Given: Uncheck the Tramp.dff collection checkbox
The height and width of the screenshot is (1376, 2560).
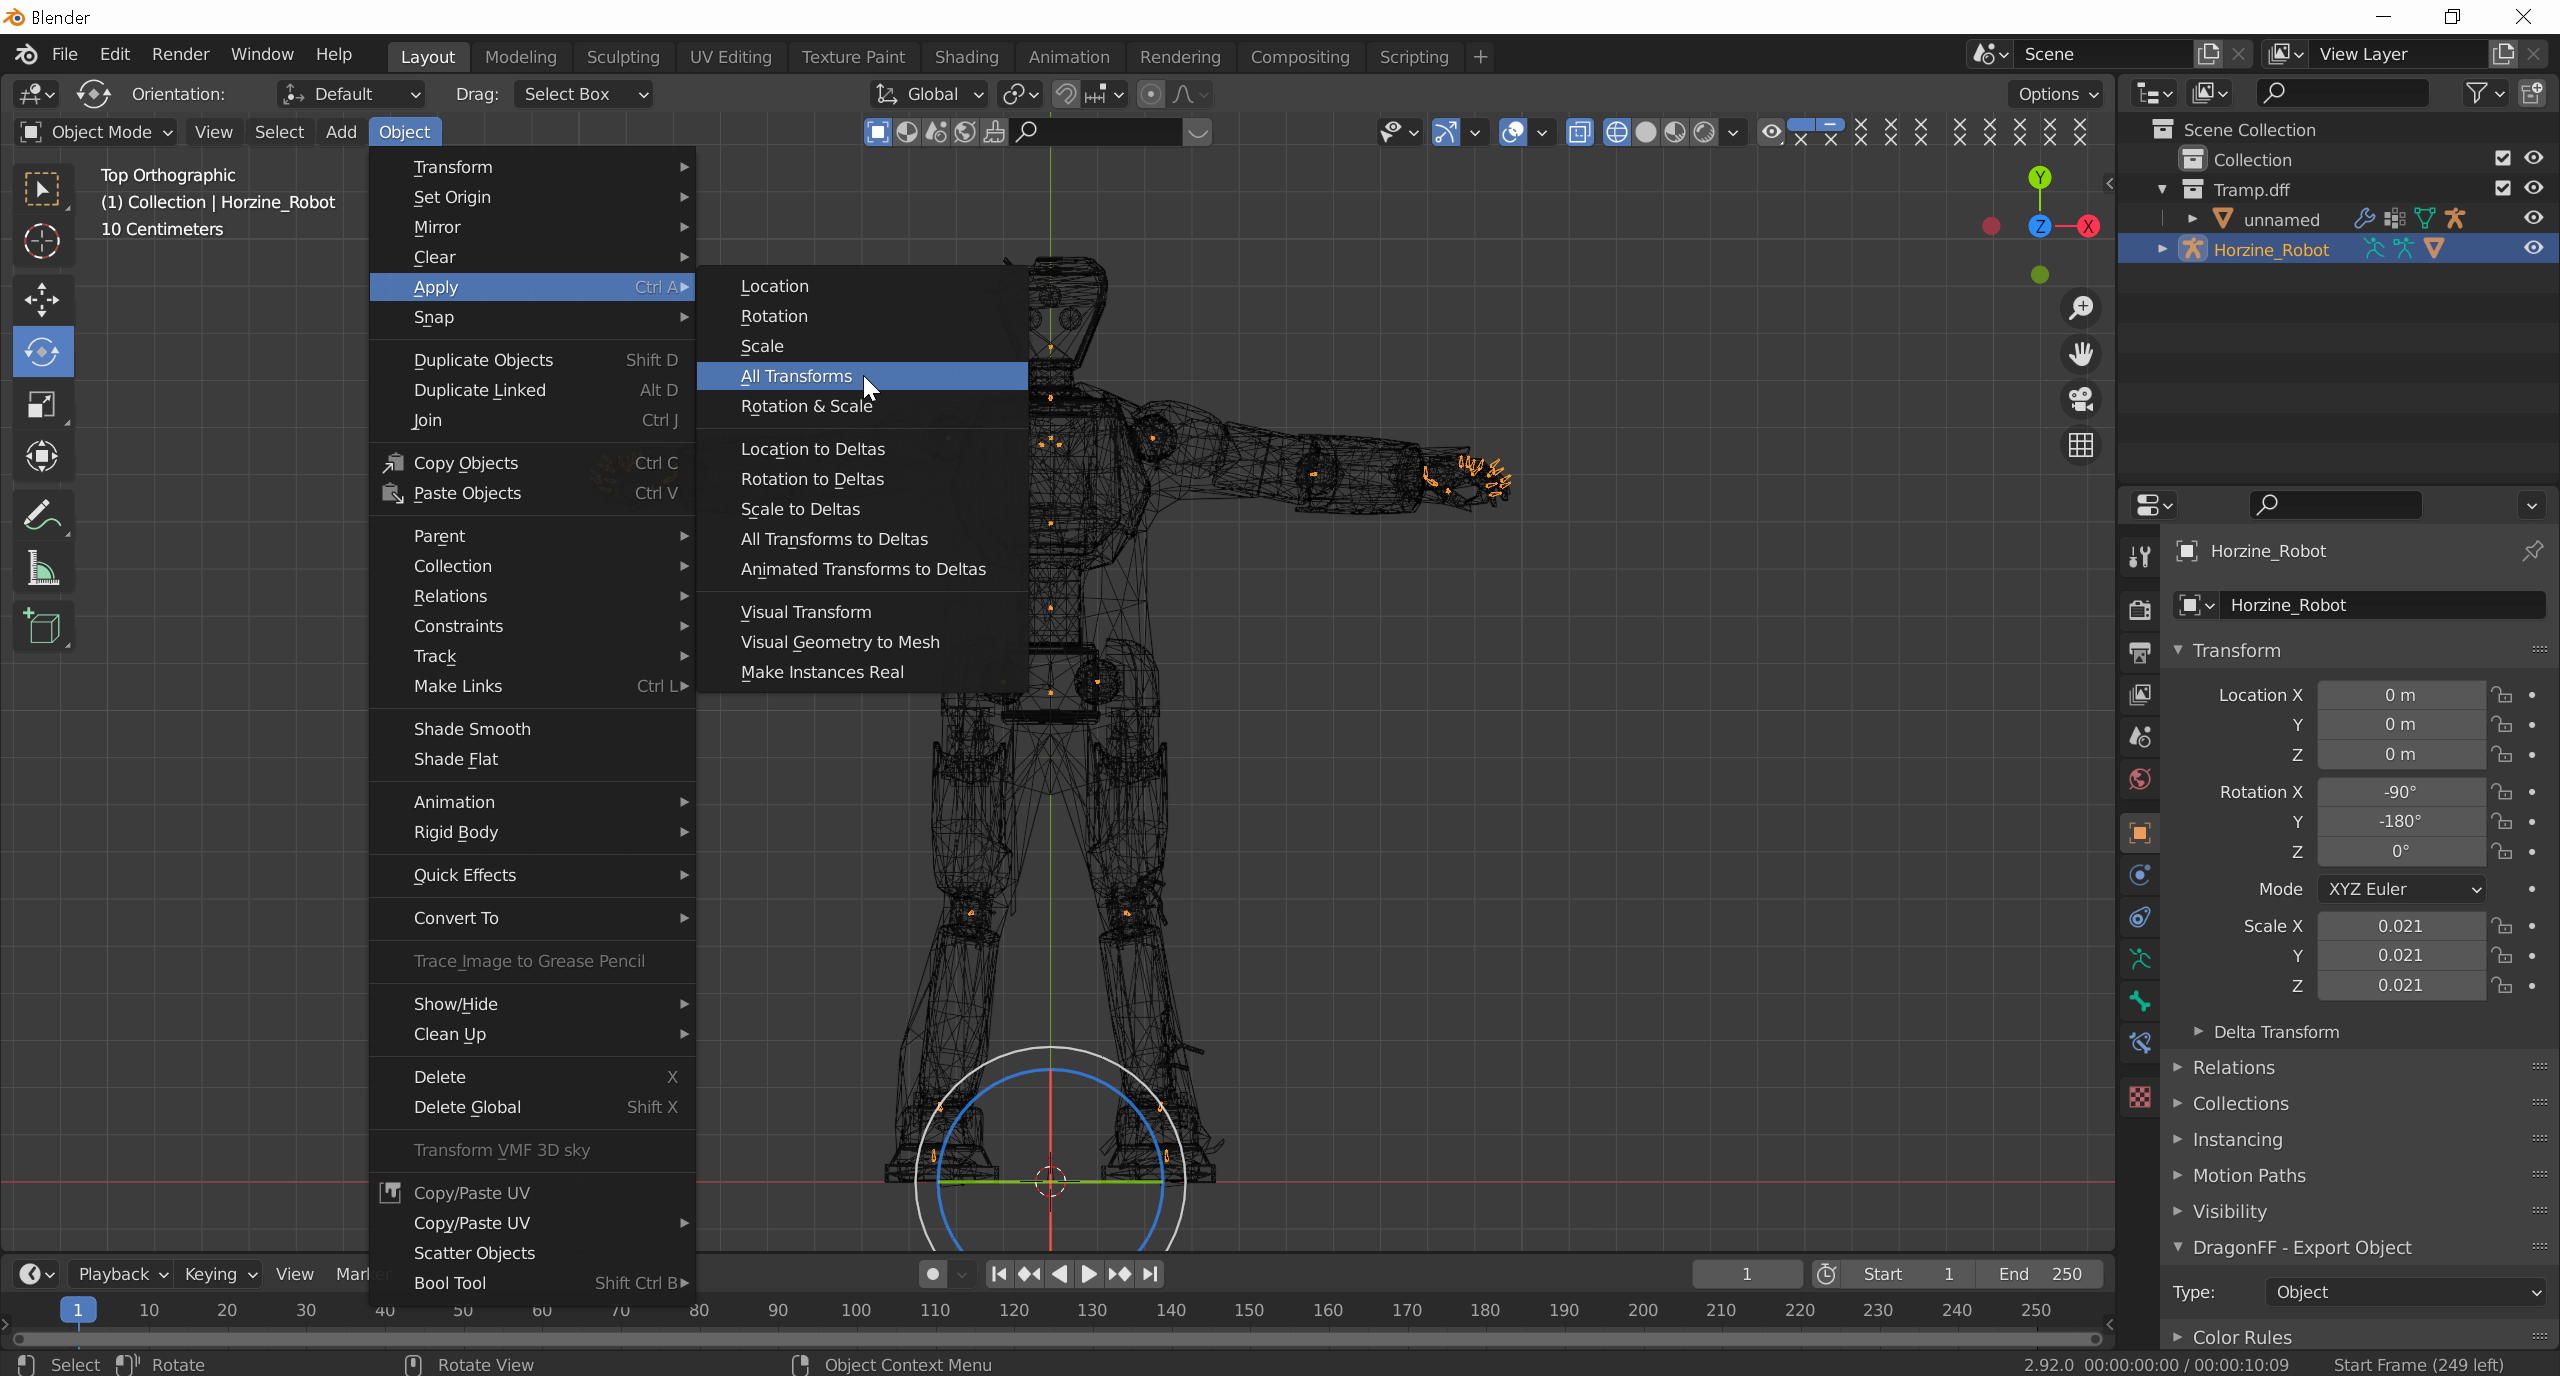Looking at the screenshot, I should pos(2502,189).
